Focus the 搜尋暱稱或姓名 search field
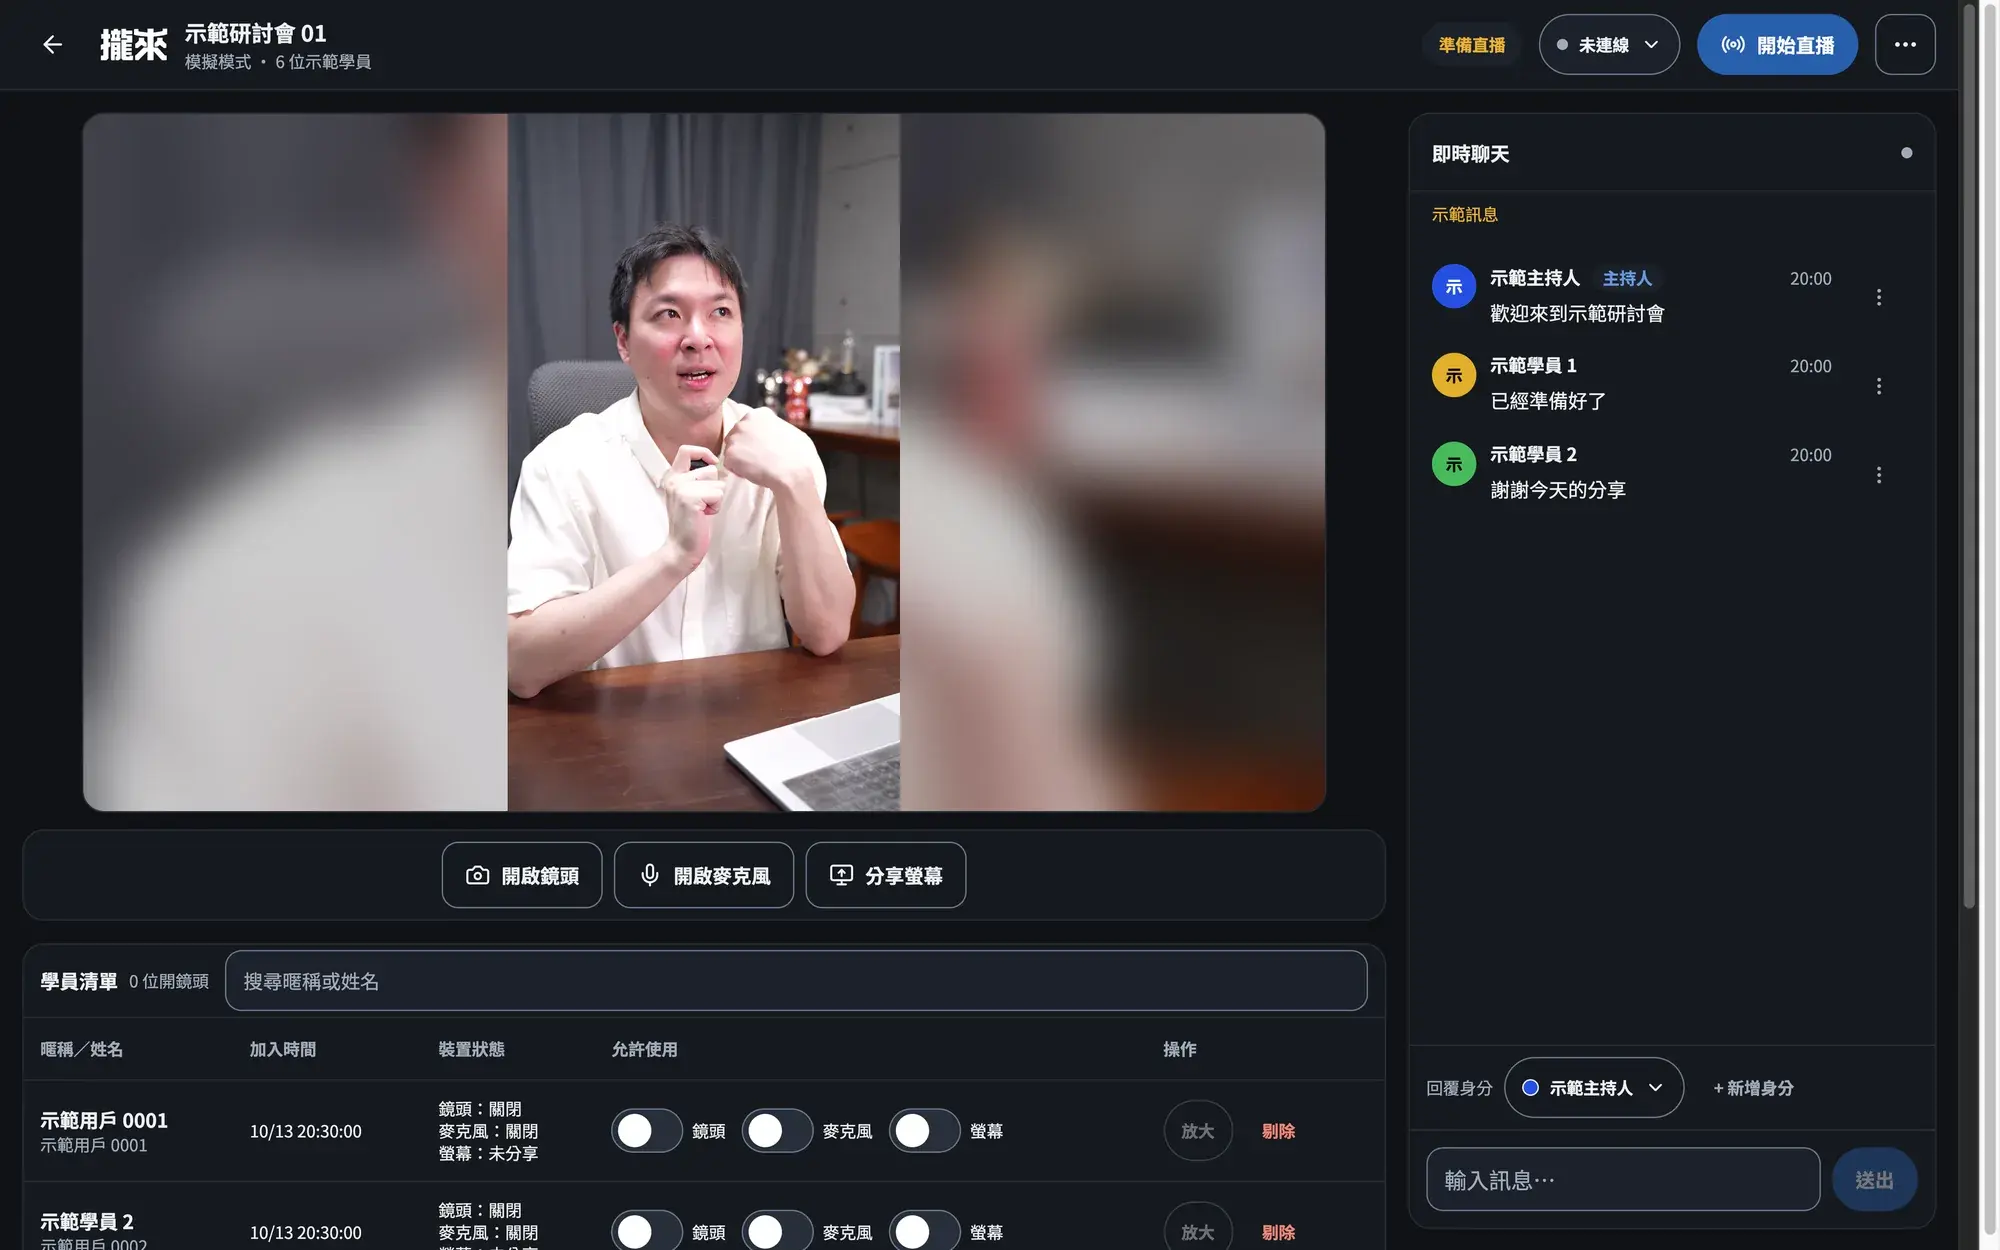This screenshot has height=1250, width=2000. tap(796, 981)
